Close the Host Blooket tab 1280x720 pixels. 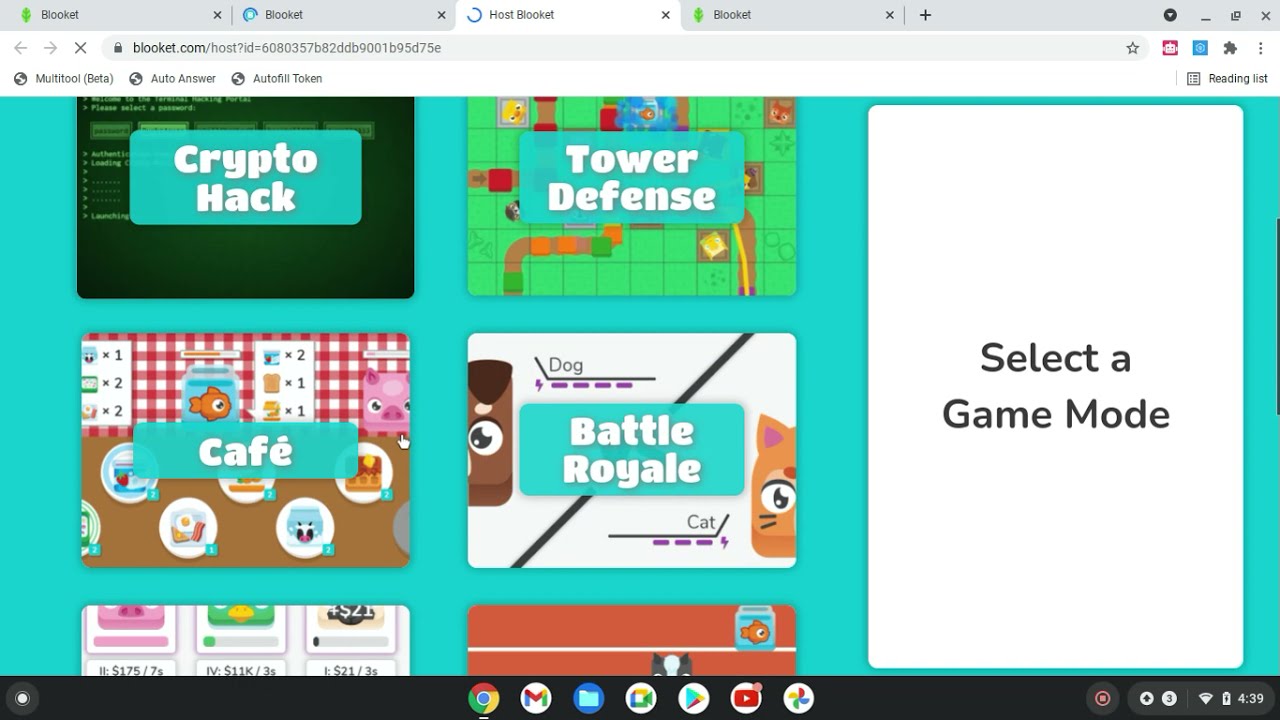point(666,15)
